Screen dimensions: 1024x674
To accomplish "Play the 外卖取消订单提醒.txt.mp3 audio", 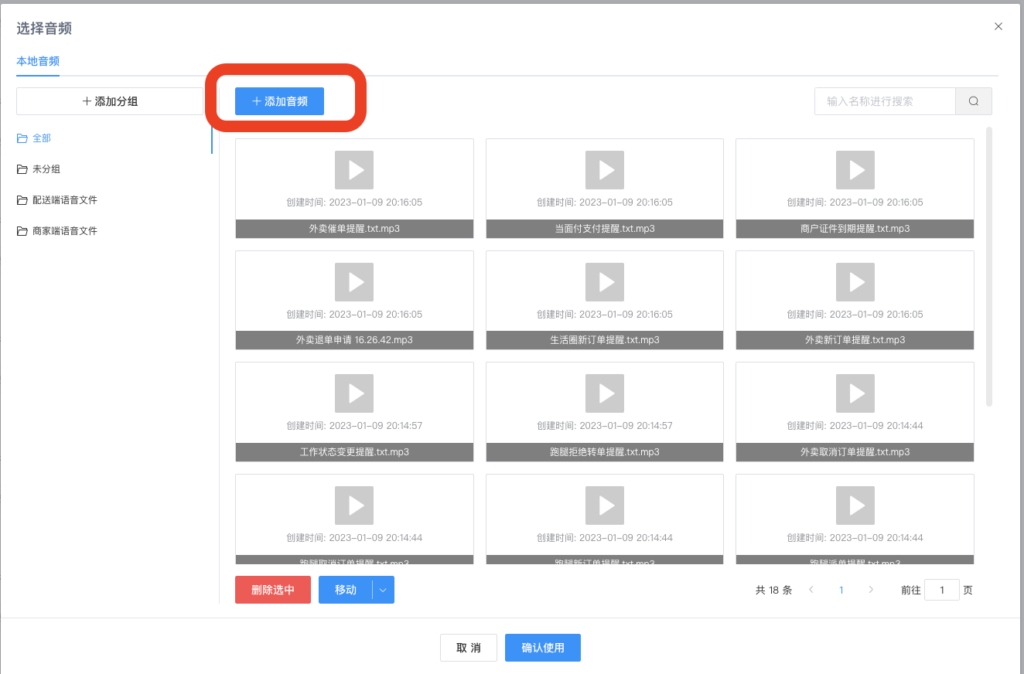I will pos(855,394).
